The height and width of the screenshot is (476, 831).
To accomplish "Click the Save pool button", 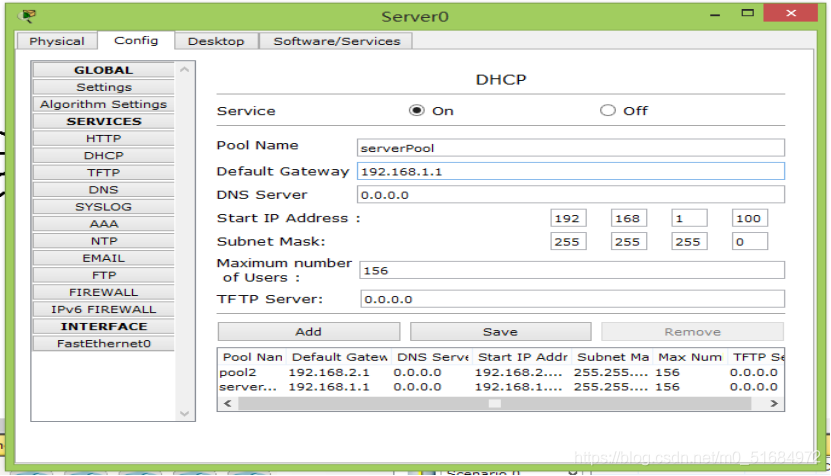I will tap(500, 331).
